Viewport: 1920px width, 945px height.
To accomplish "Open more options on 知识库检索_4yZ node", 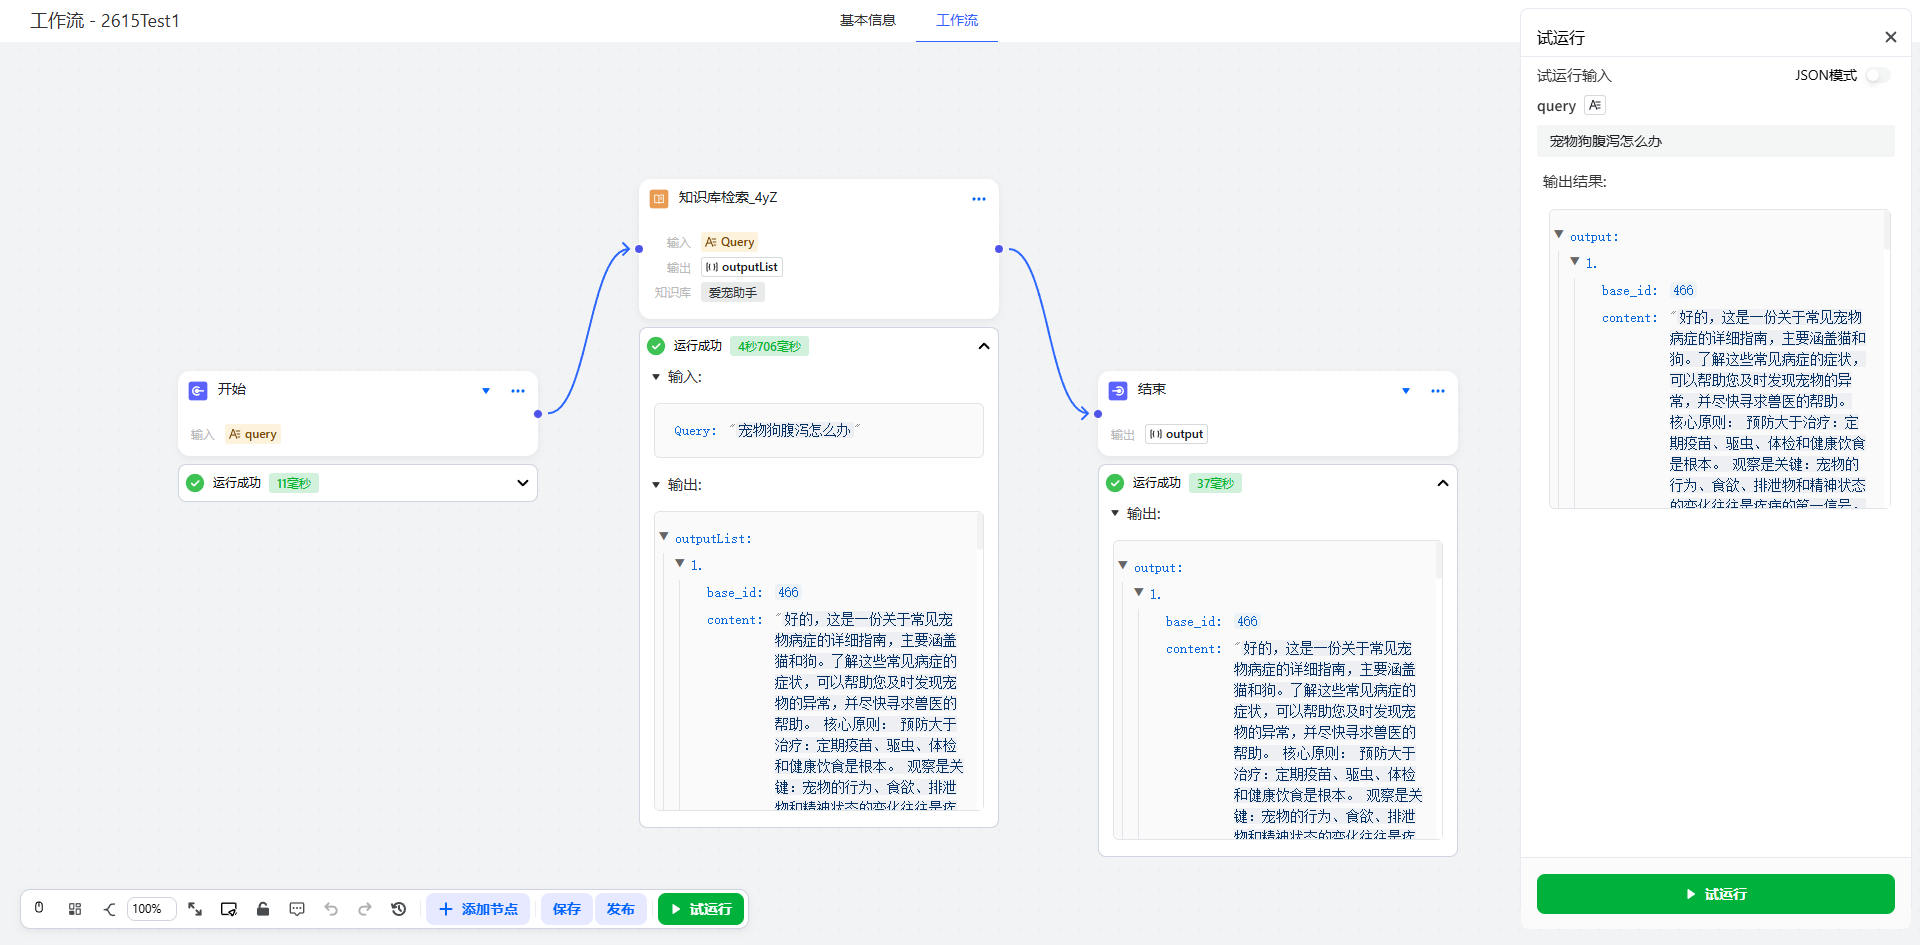I will (x=978, y=199).
